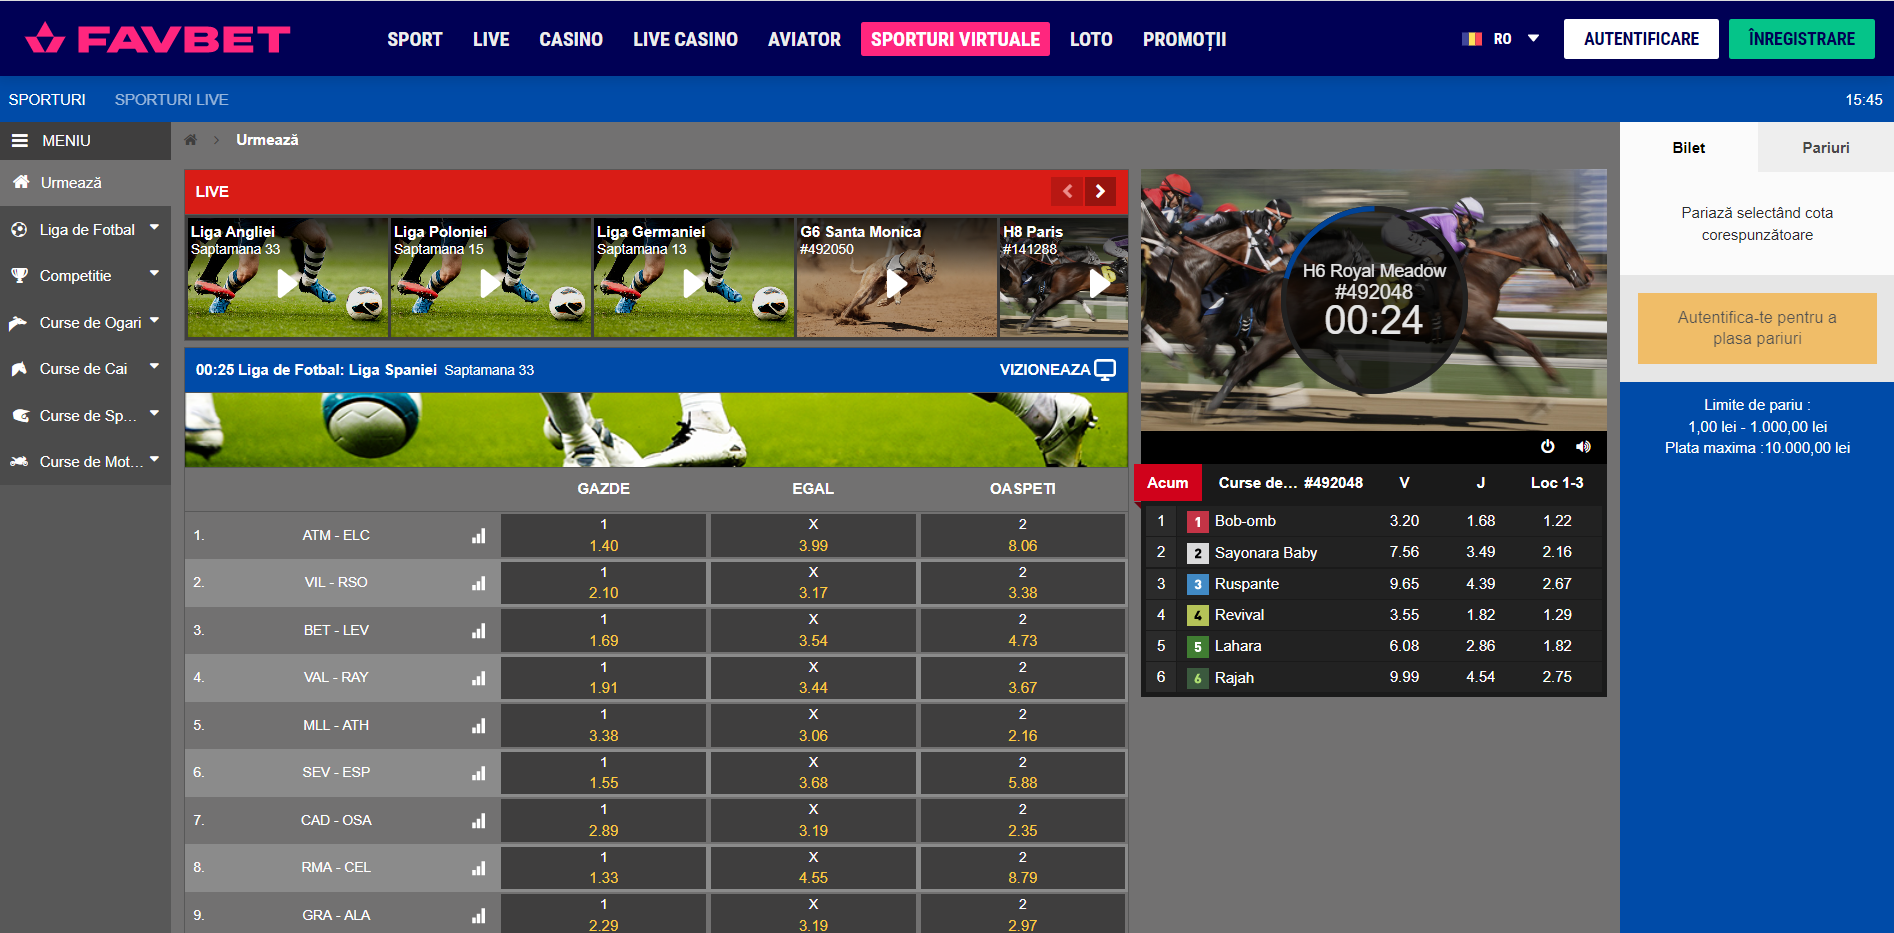
Task: Click the Romanian flag icon
Action: pyautogui.click(x=1471, y=39)
